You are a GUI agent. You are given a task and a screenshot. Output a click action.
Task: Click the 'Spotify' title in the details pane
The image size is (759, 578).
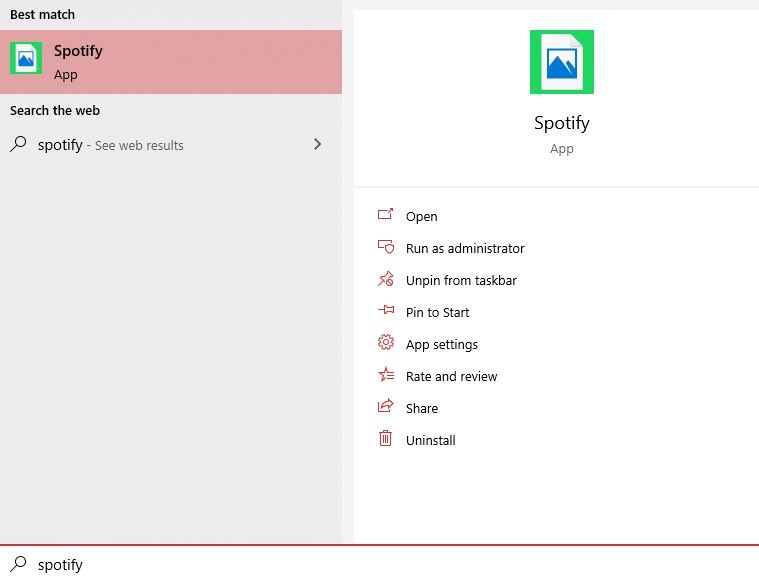[562, 123]
